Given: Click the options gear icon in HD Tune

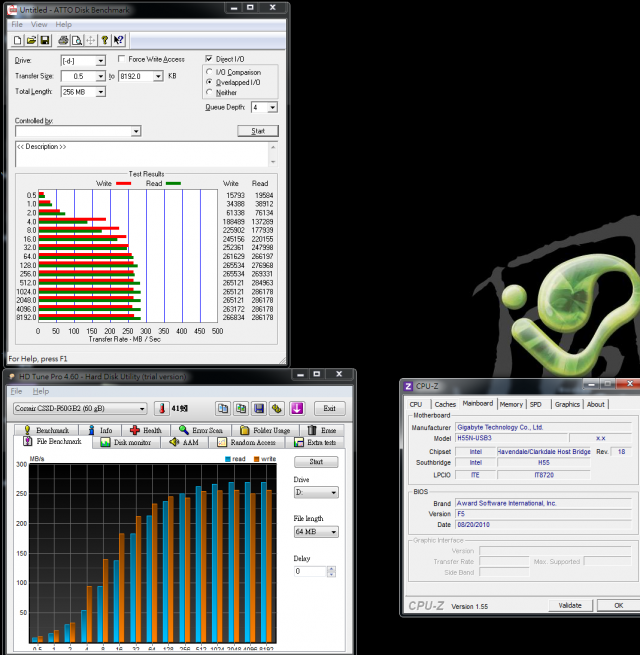Looking at the screenshot, I should pos(277,408).
